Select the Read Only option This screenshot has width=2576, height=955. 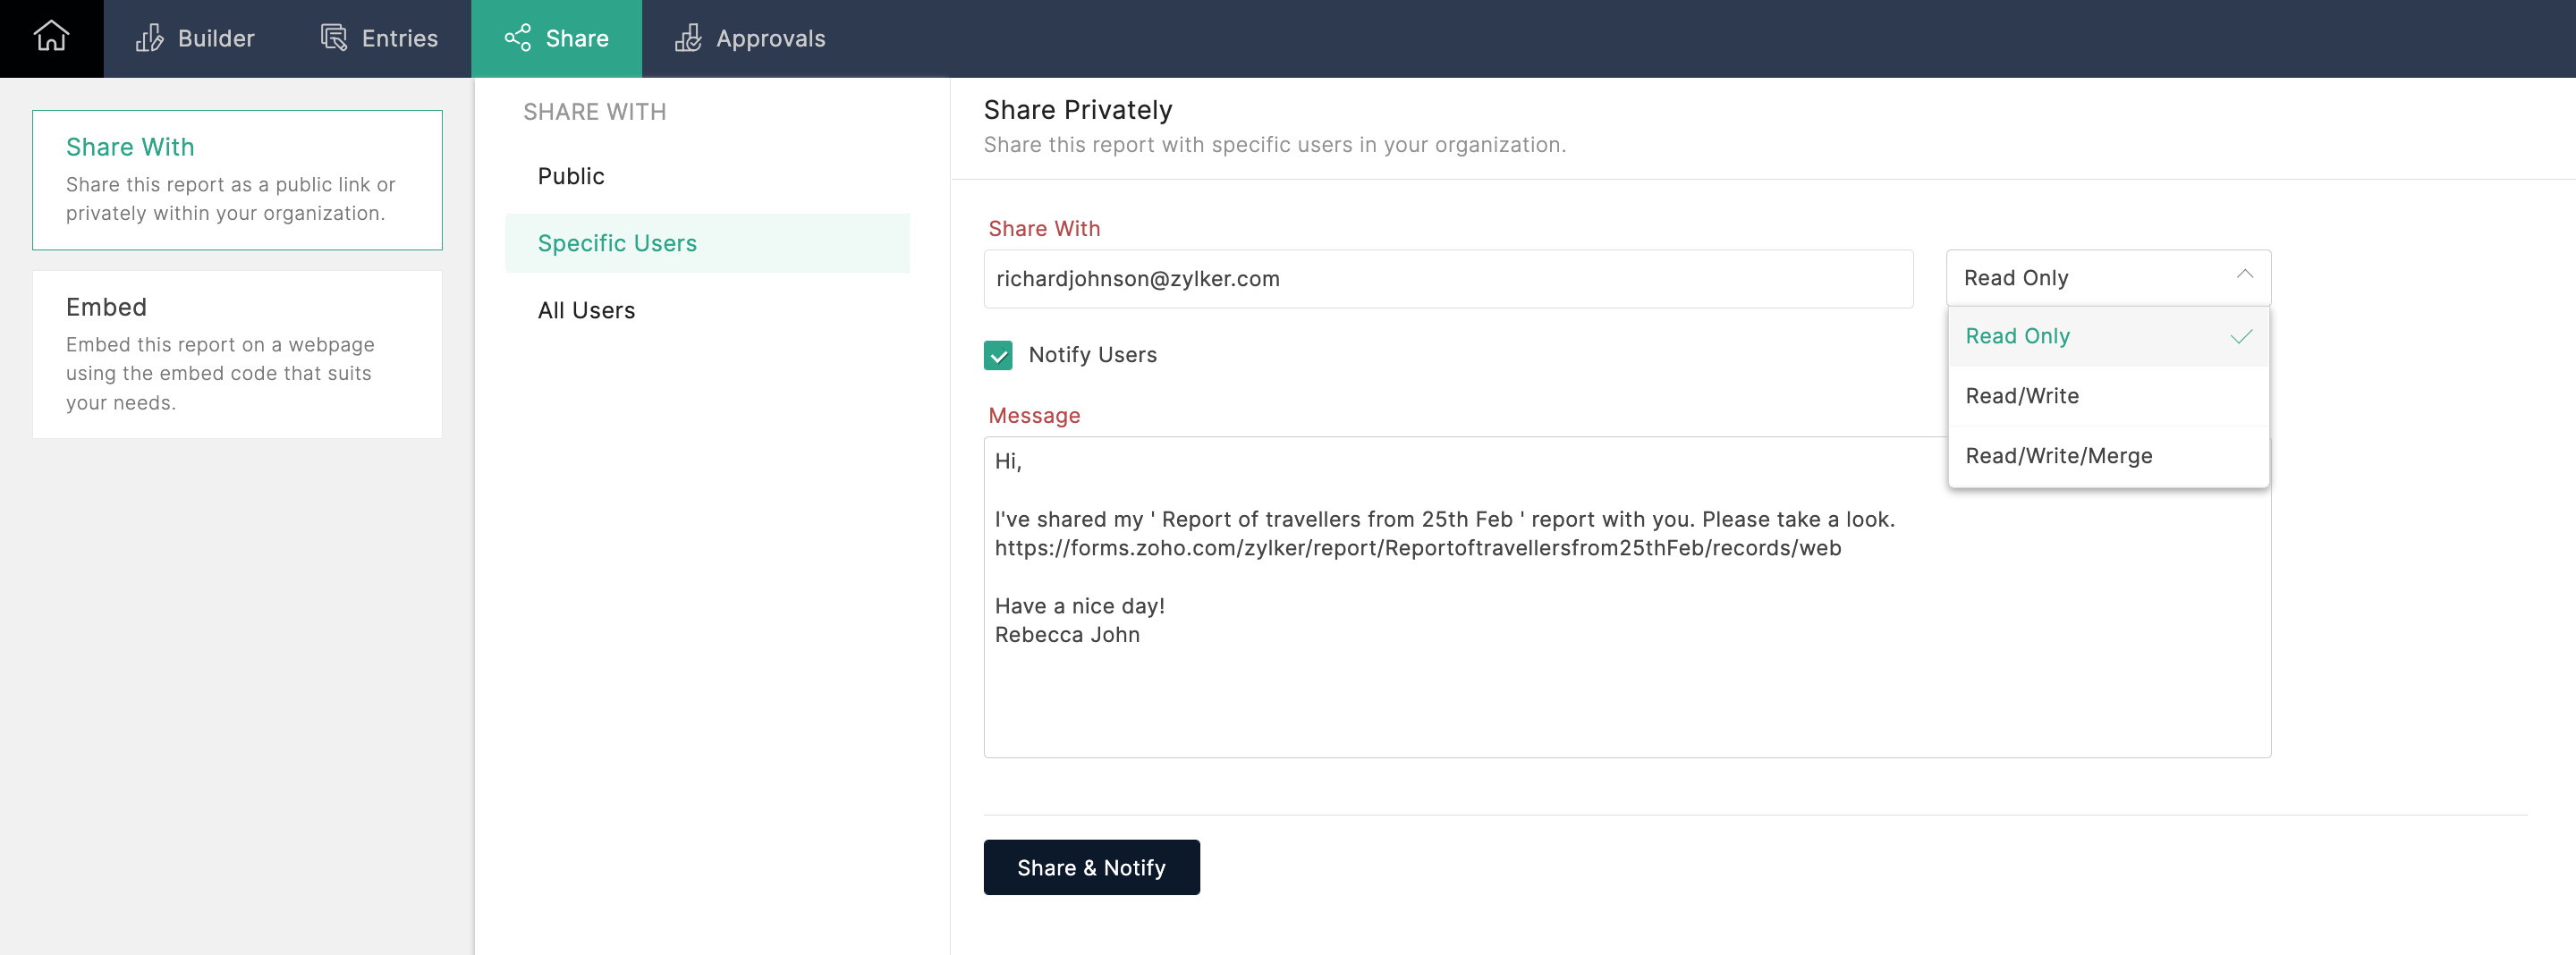pyautogui.click(x=2017, y=336)
